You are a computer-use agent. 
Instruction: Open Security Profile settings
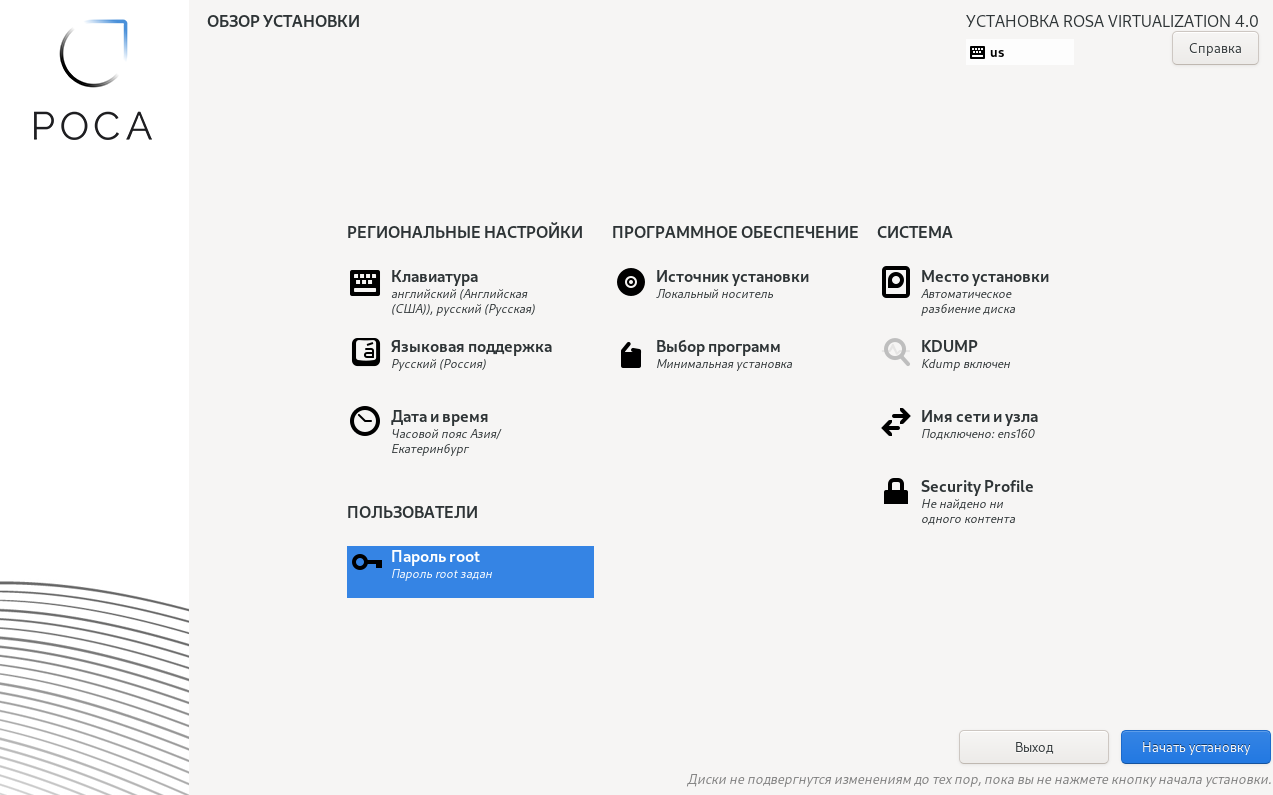click(x=976, y=487)
